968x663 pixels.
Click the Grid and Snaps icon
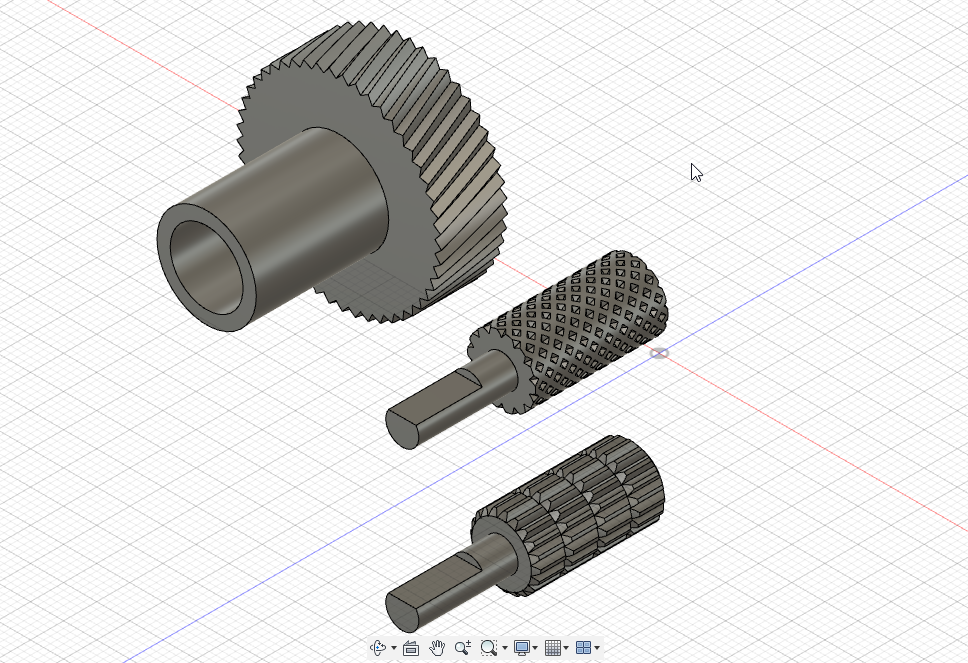pyautogui.click(x=553, y=648)
